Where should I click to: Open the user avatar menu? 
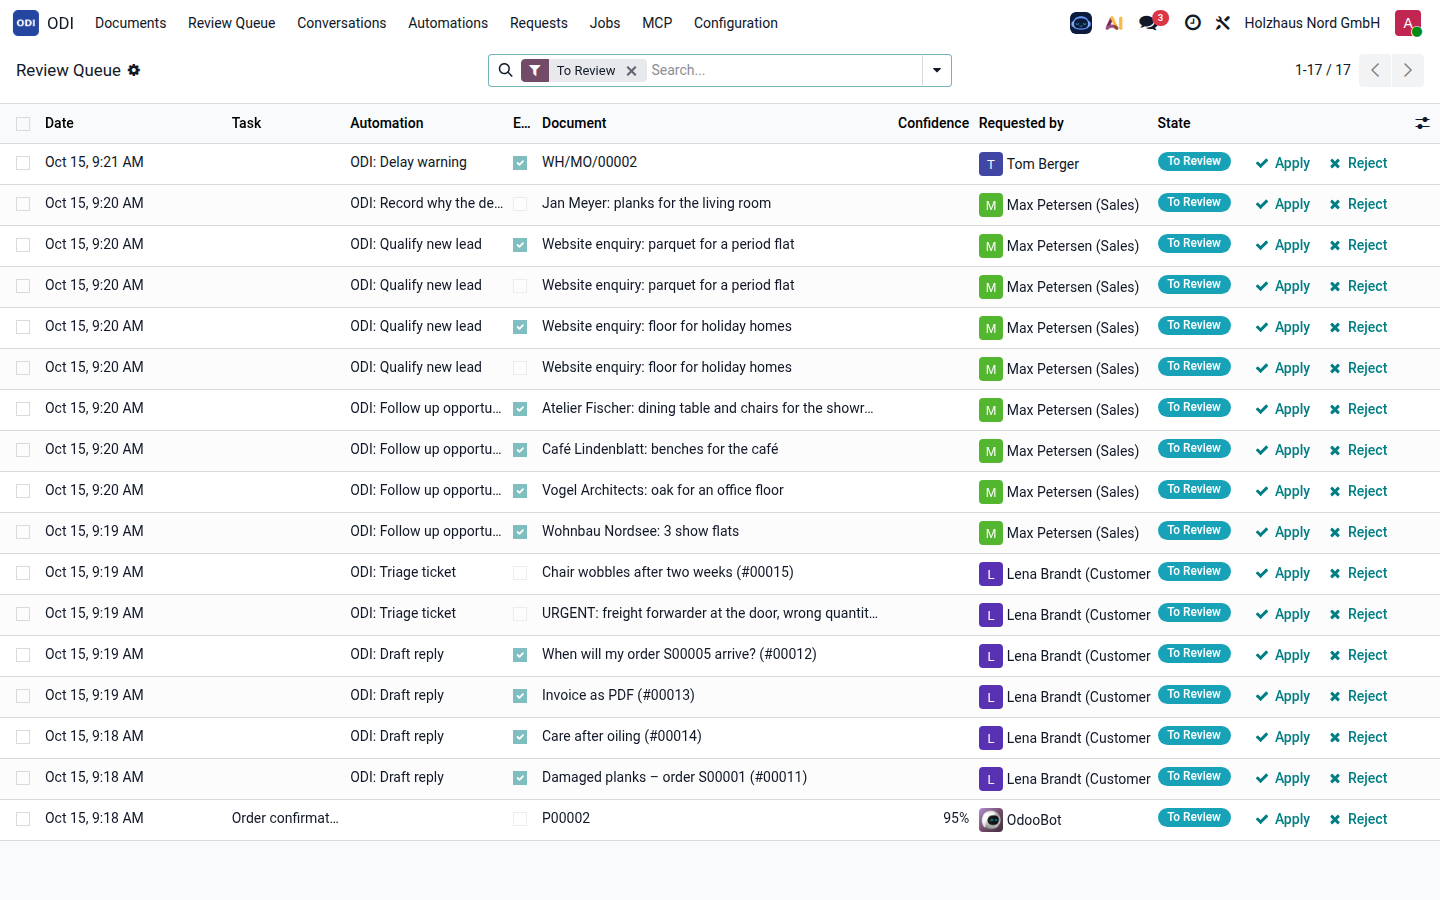point(1408,23)
